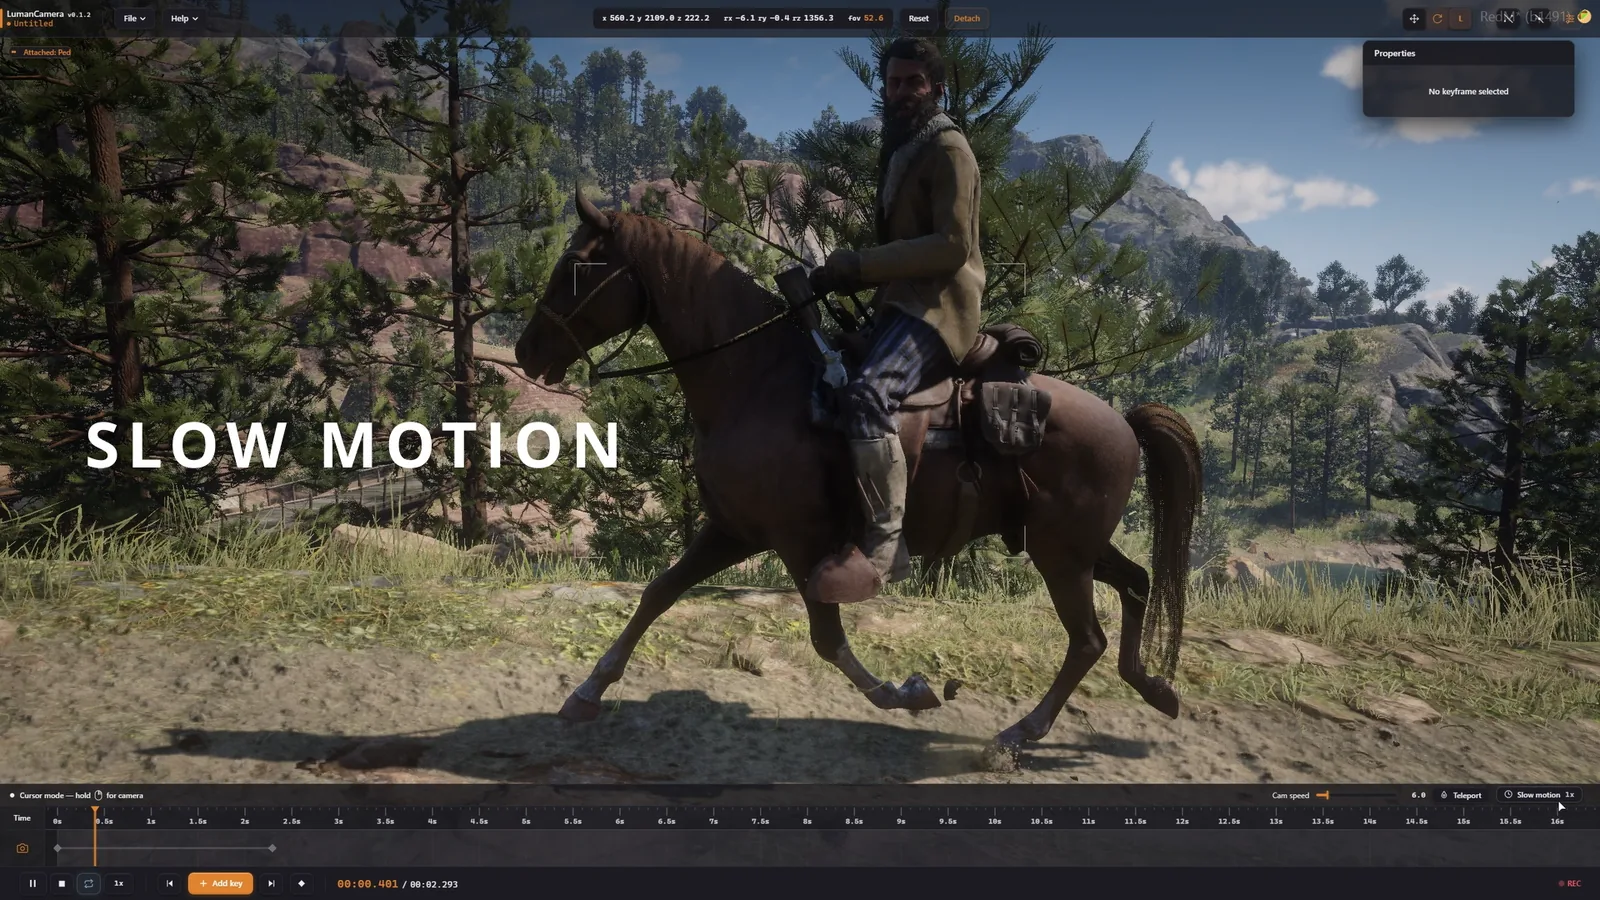
Task: Click the rz 1356.3 rotation value
Action: click(818, 18)
